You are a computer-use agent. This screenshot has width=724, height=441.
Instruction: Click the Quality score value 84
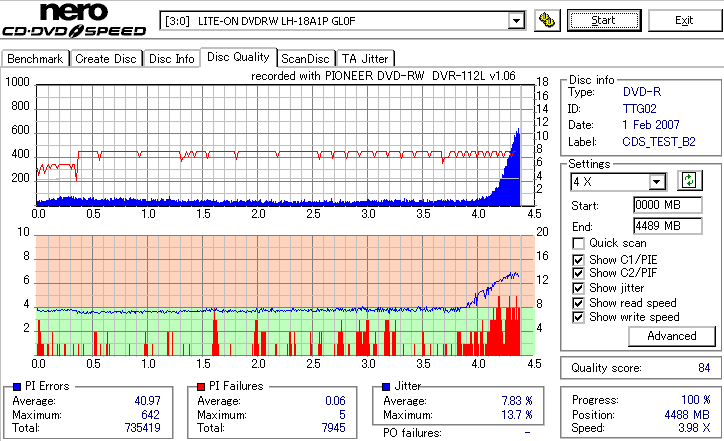[x=704, y=368]
